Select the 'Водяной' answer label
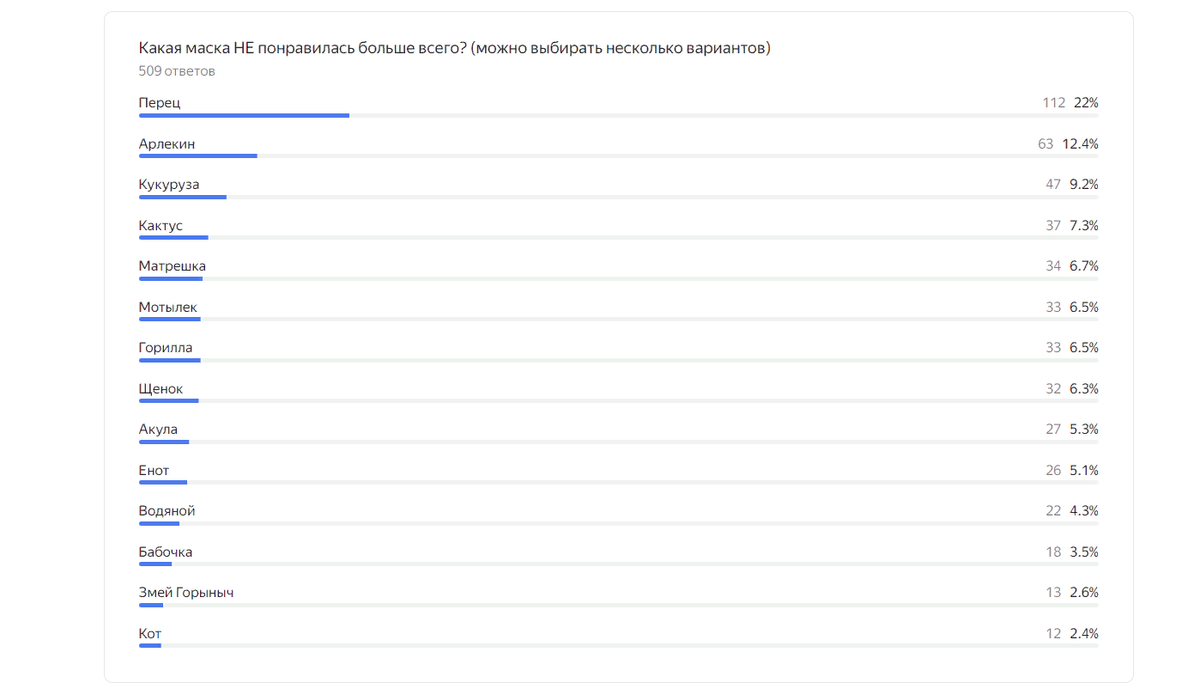This screenshot has height=695, width=1200. [x=167, y=511]
